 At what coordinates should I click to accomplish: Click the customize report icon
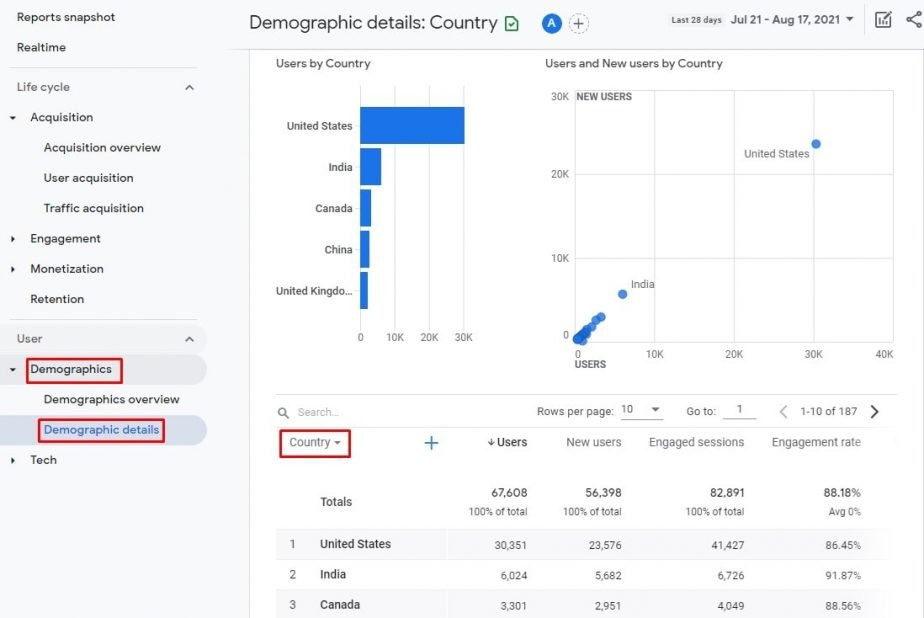pos(884,19)
